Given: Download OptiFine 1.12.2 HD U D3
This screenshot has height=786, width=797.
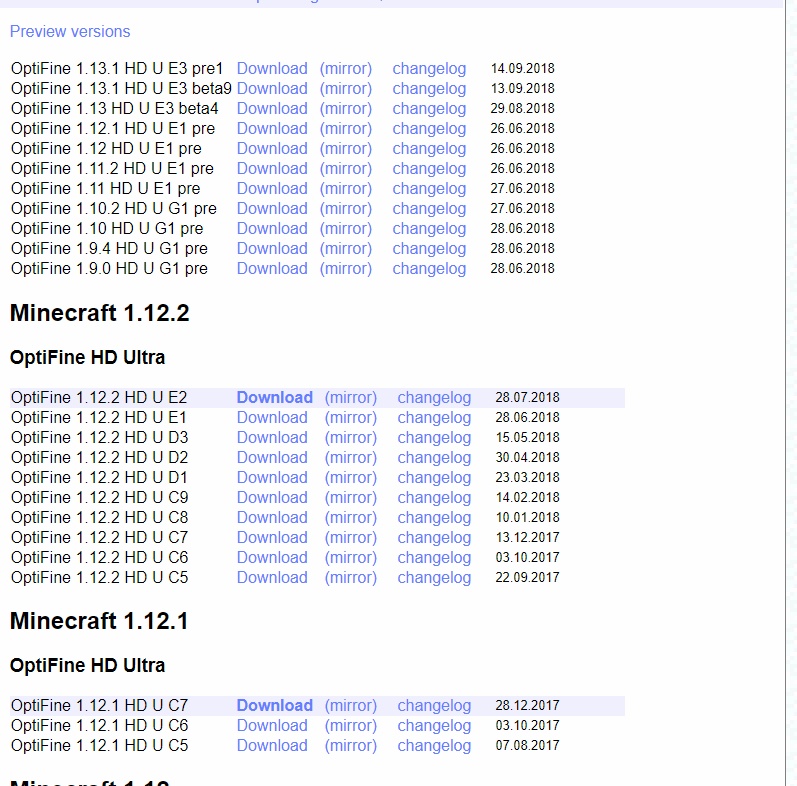Looking at the screenshot, I should (x=272, y=437).
